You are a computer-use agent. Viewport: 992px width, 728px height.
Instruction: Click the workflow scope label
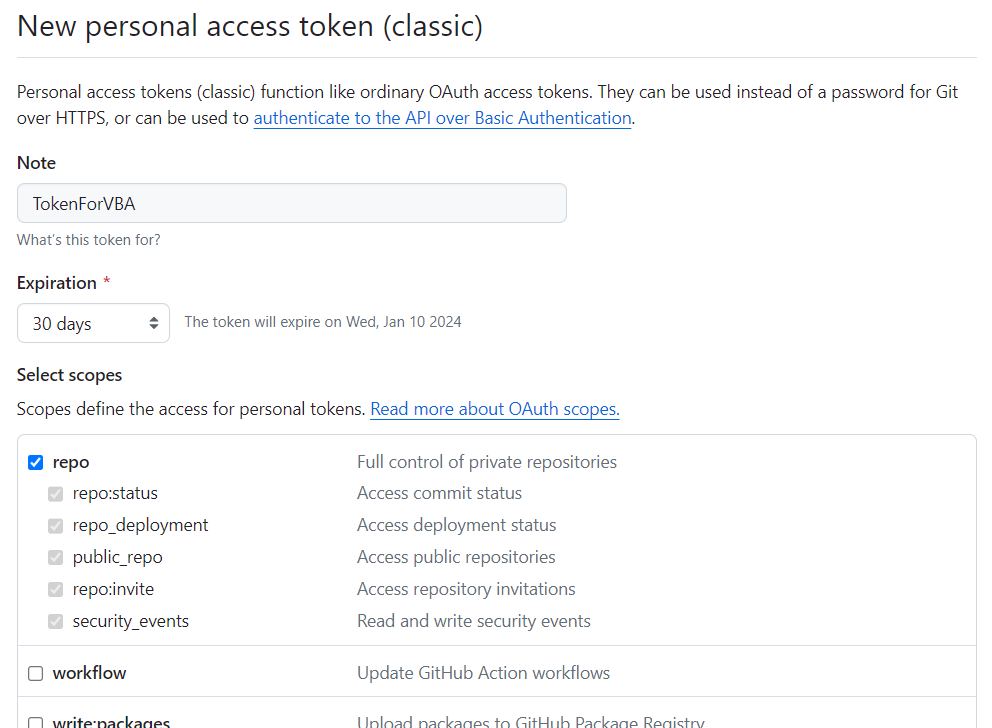pos(89,673)
